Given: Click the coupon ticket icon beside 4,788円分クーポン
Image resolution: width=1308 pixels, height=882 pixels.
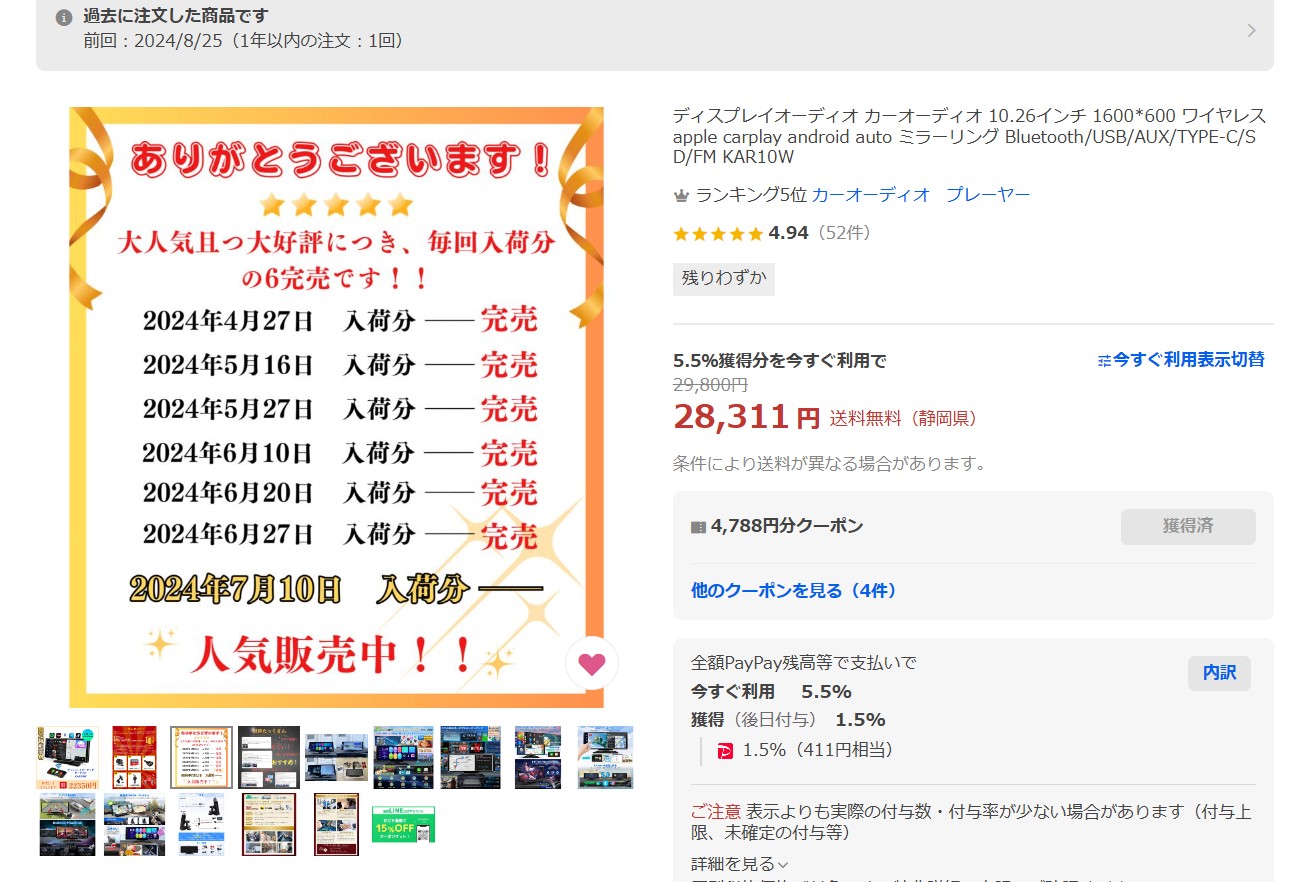Looking at the screenshot, I should pos(698,527).
